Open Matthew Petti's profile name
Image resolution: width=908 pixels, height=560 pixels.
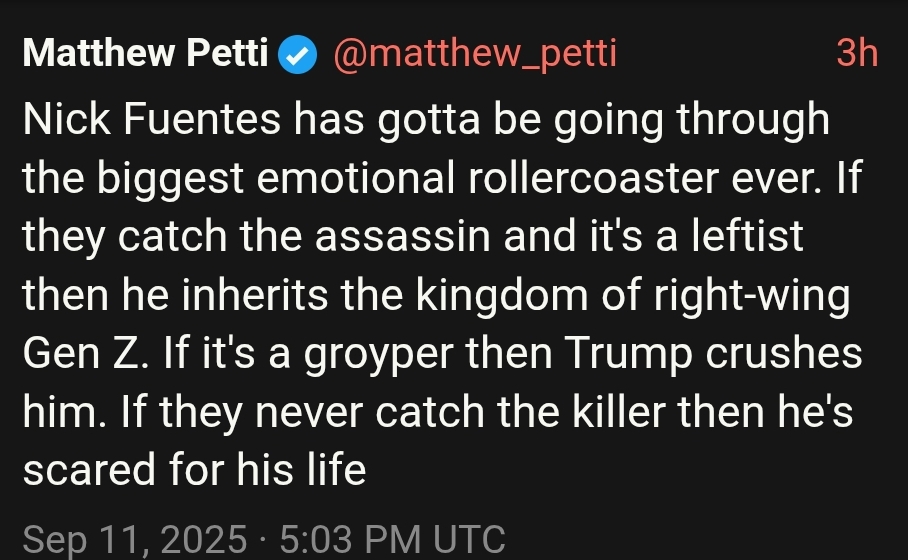coord(145,53)
